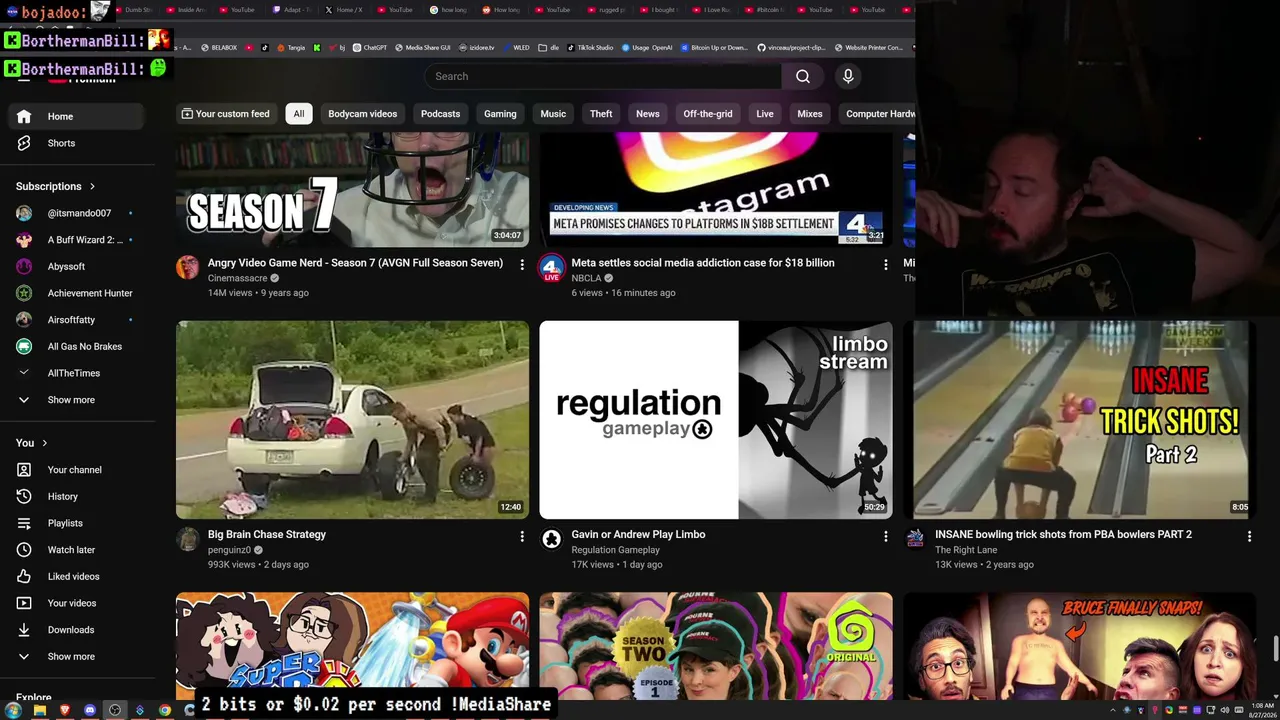
Task: Open the Airsoftfatty subscription
Action: coord(77,320)
